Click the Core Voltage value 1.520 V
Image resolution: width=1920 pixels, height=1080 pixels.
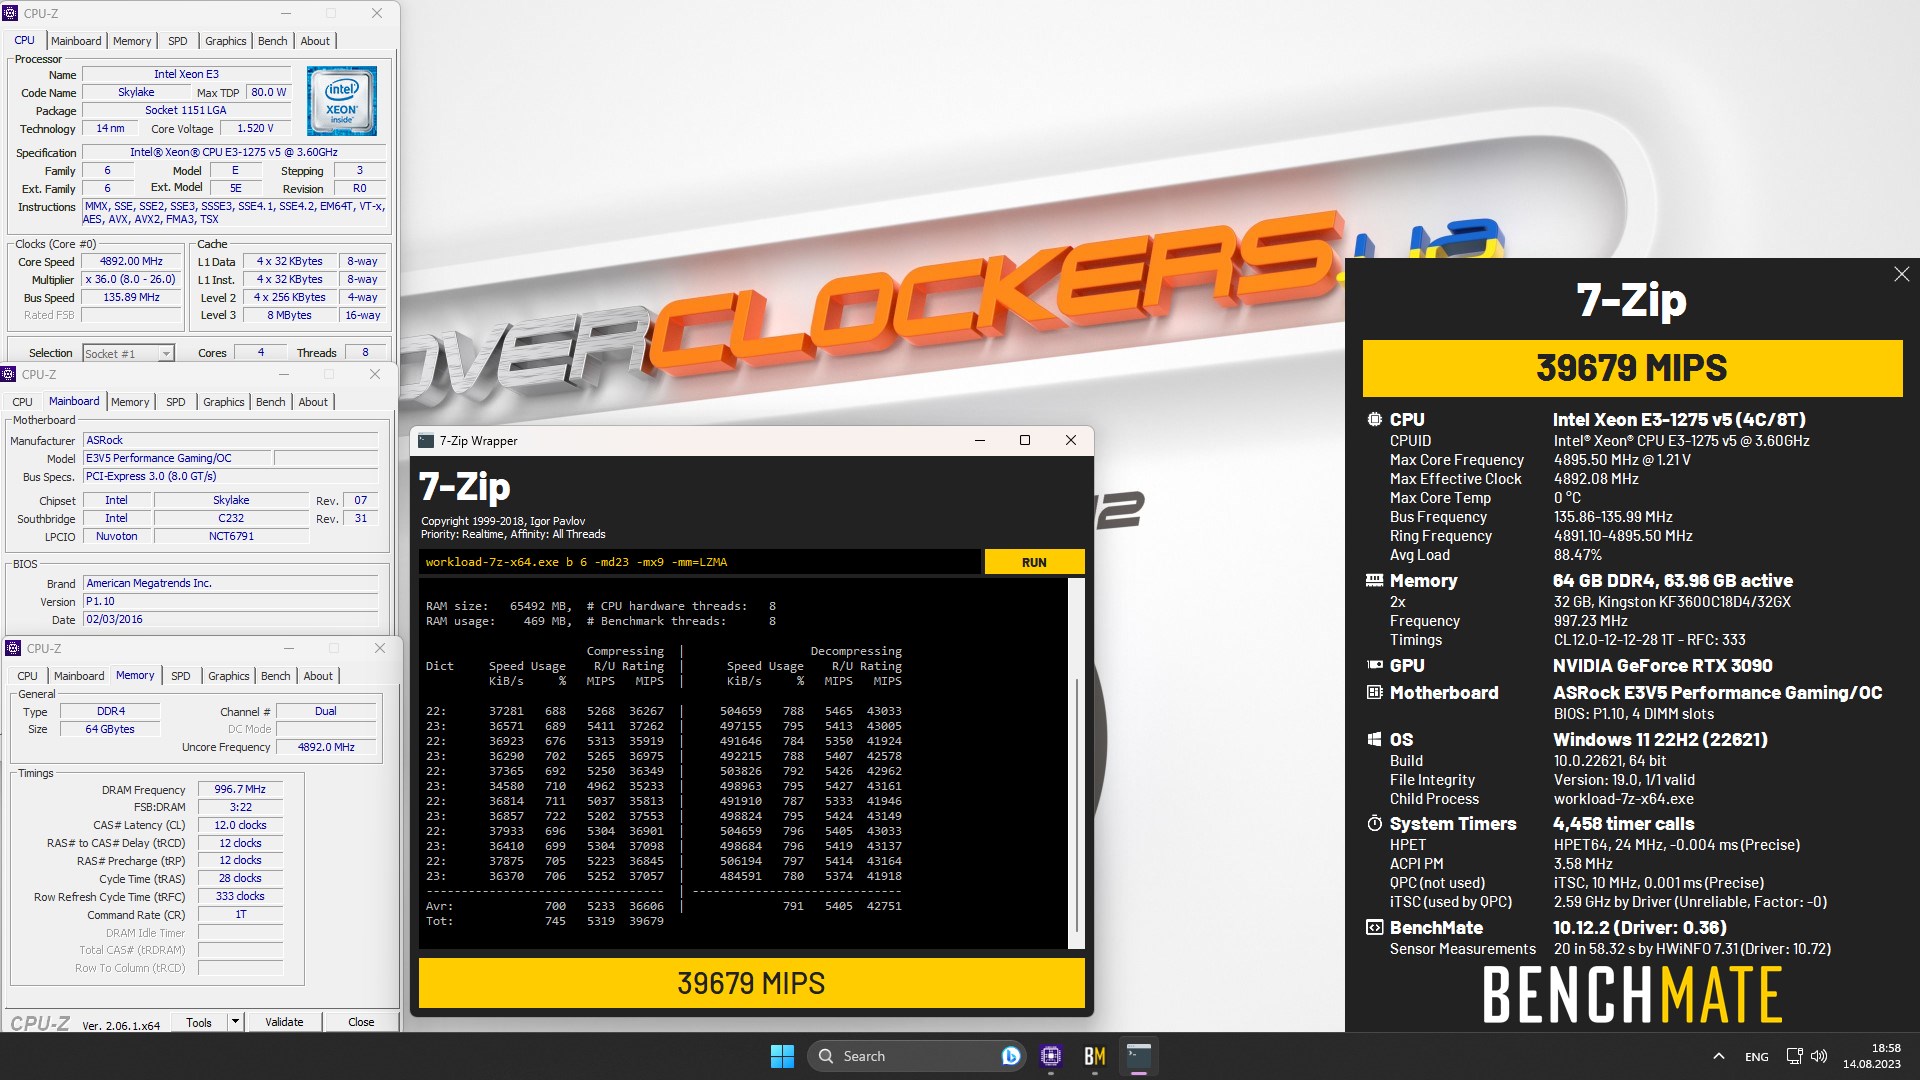coord(255,129)
